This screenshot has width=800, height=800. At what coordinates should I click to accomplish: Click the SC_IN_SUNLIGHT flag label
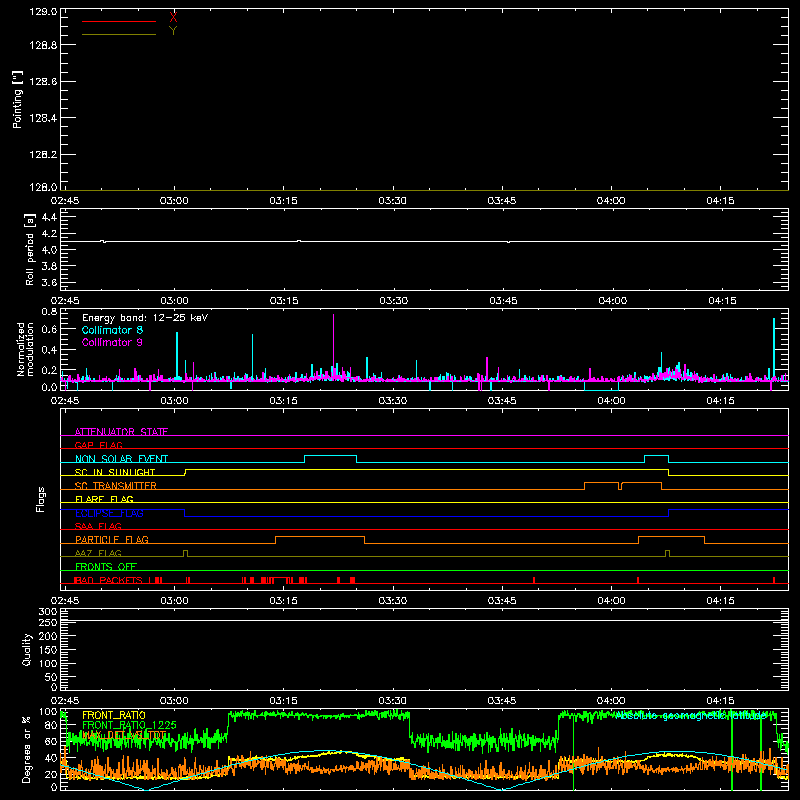coord(115,472)
